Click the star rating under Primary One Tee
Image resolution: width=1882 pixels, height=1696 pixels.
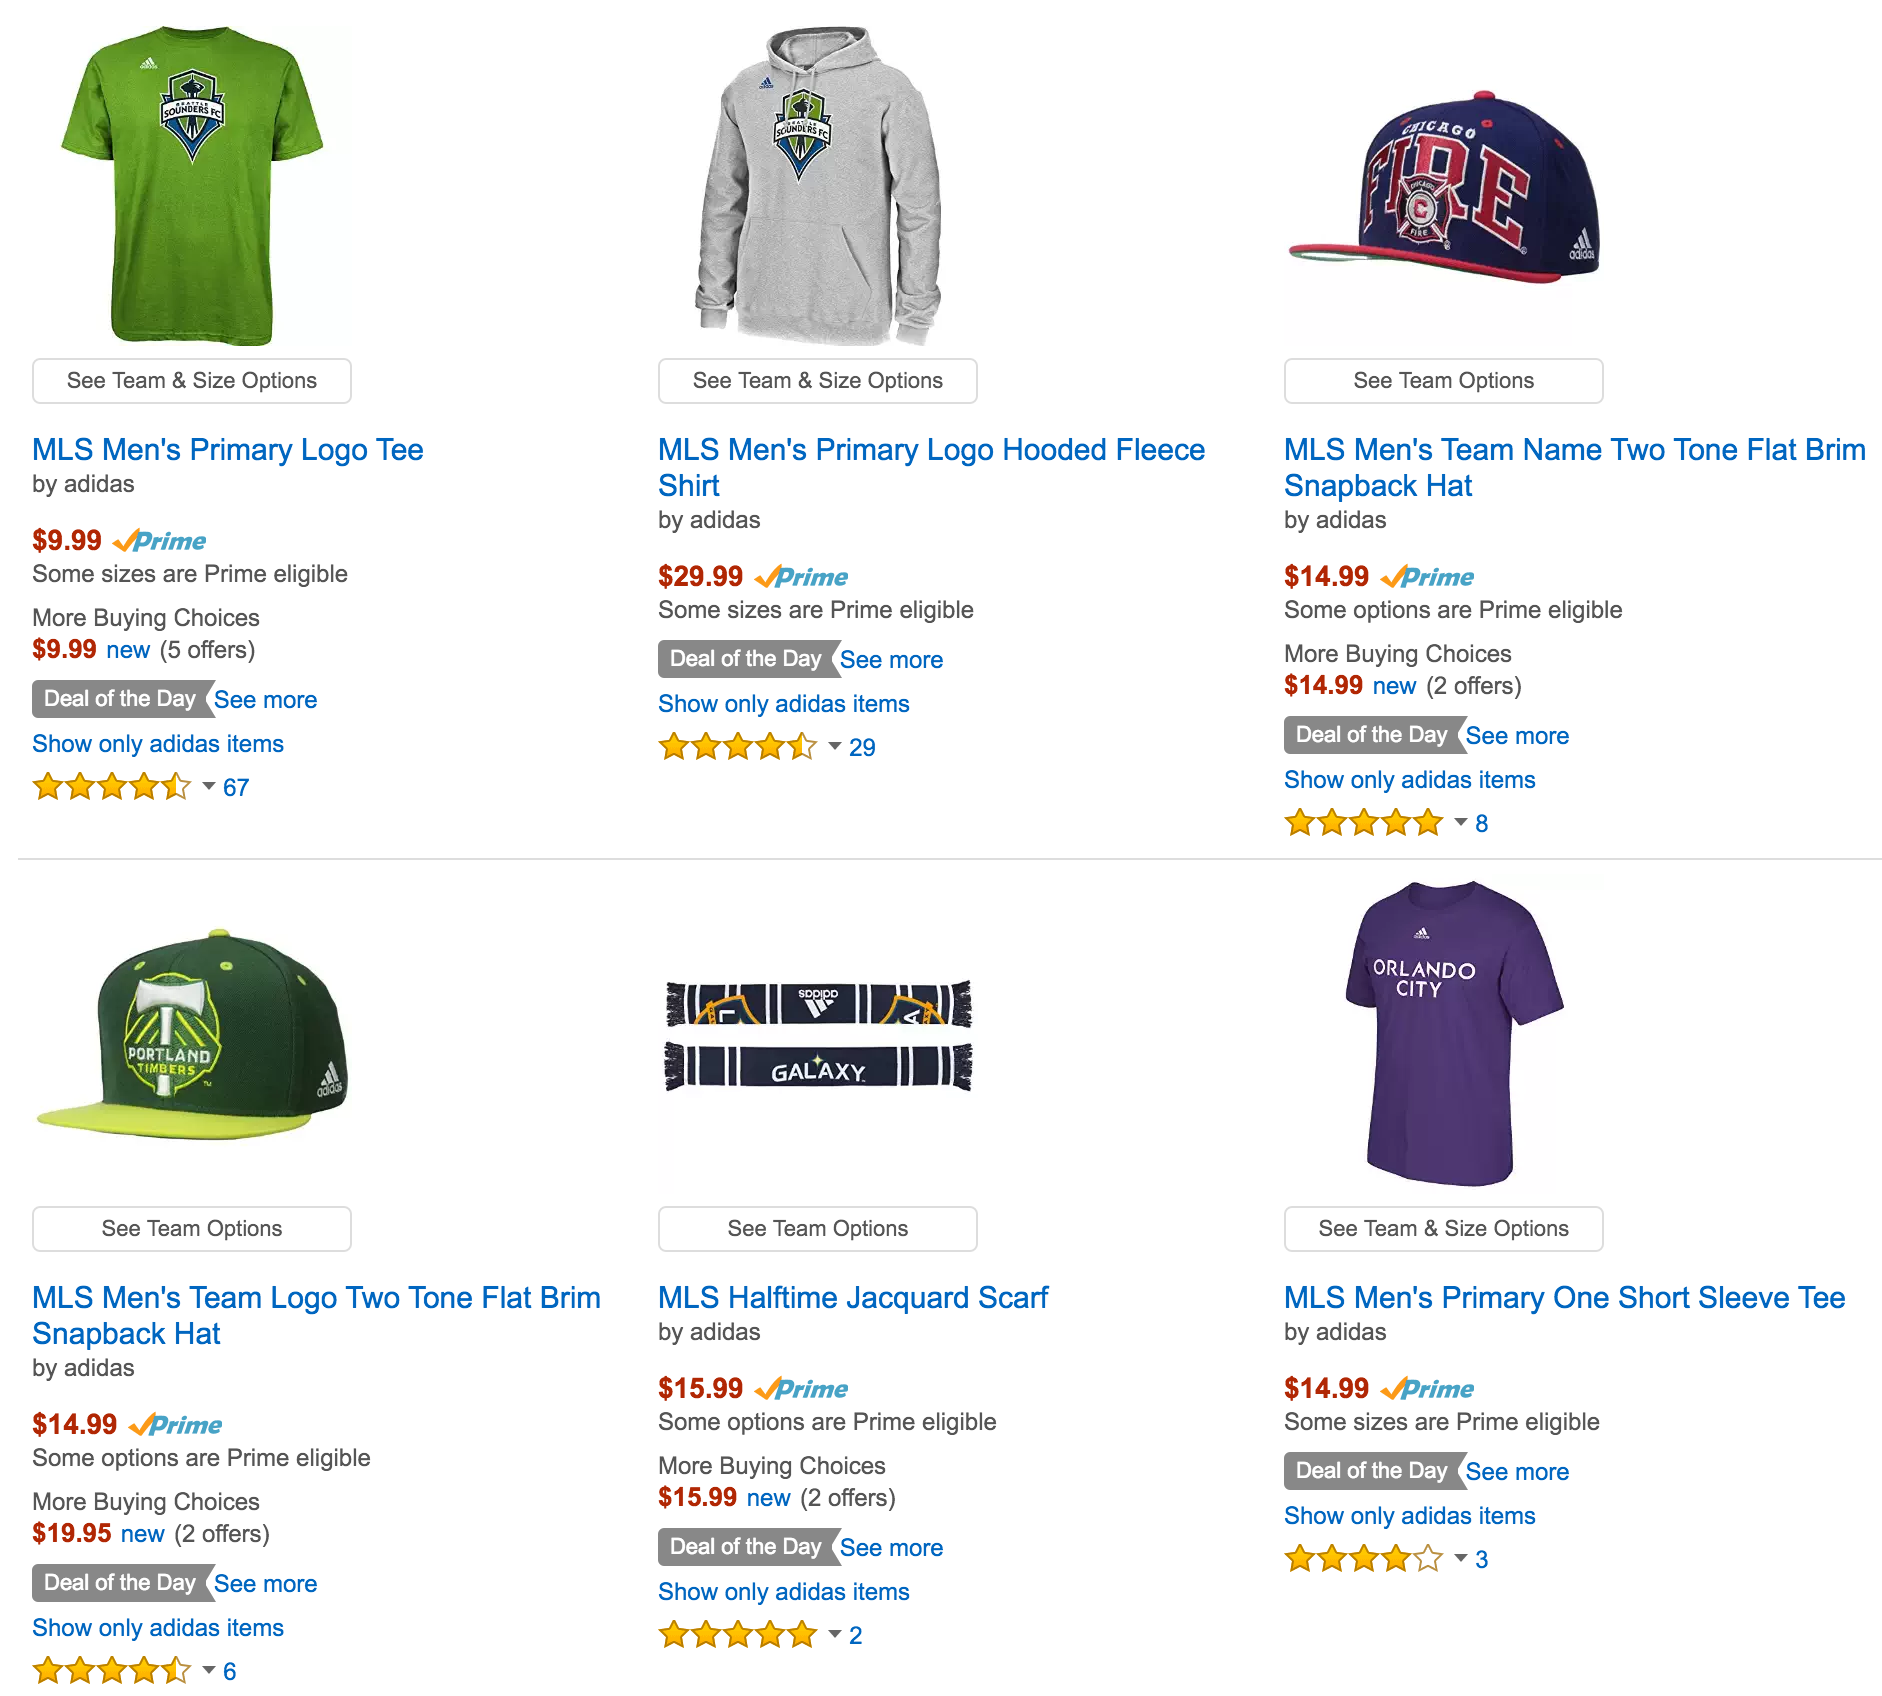coord(1363,1559)
